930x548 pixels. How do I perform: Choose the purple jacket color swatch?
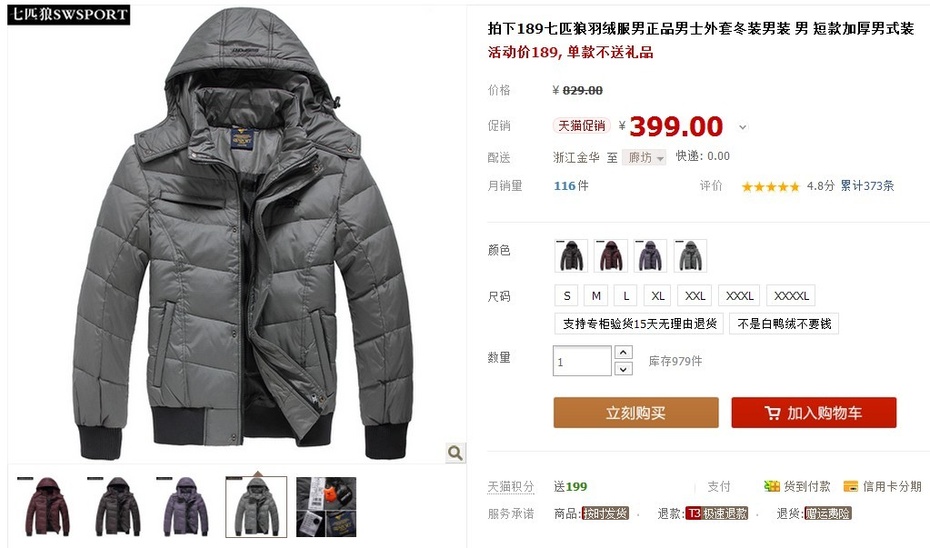[650, 256]
